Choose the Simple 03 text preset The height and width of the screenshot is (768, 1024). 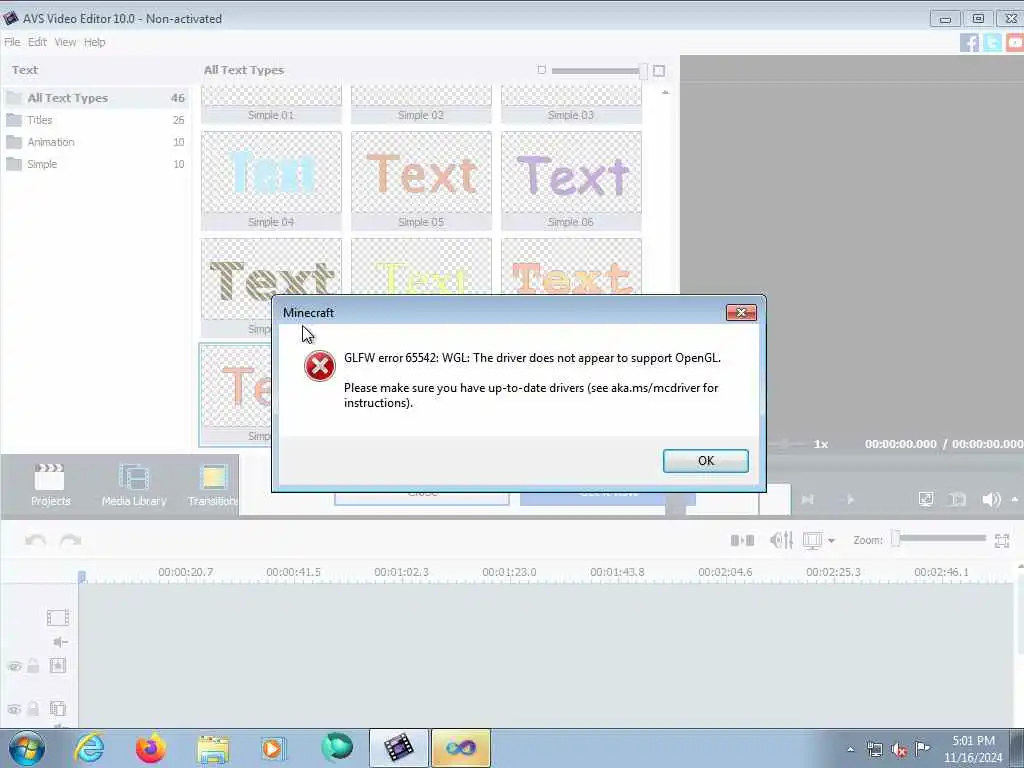(571, 104)
